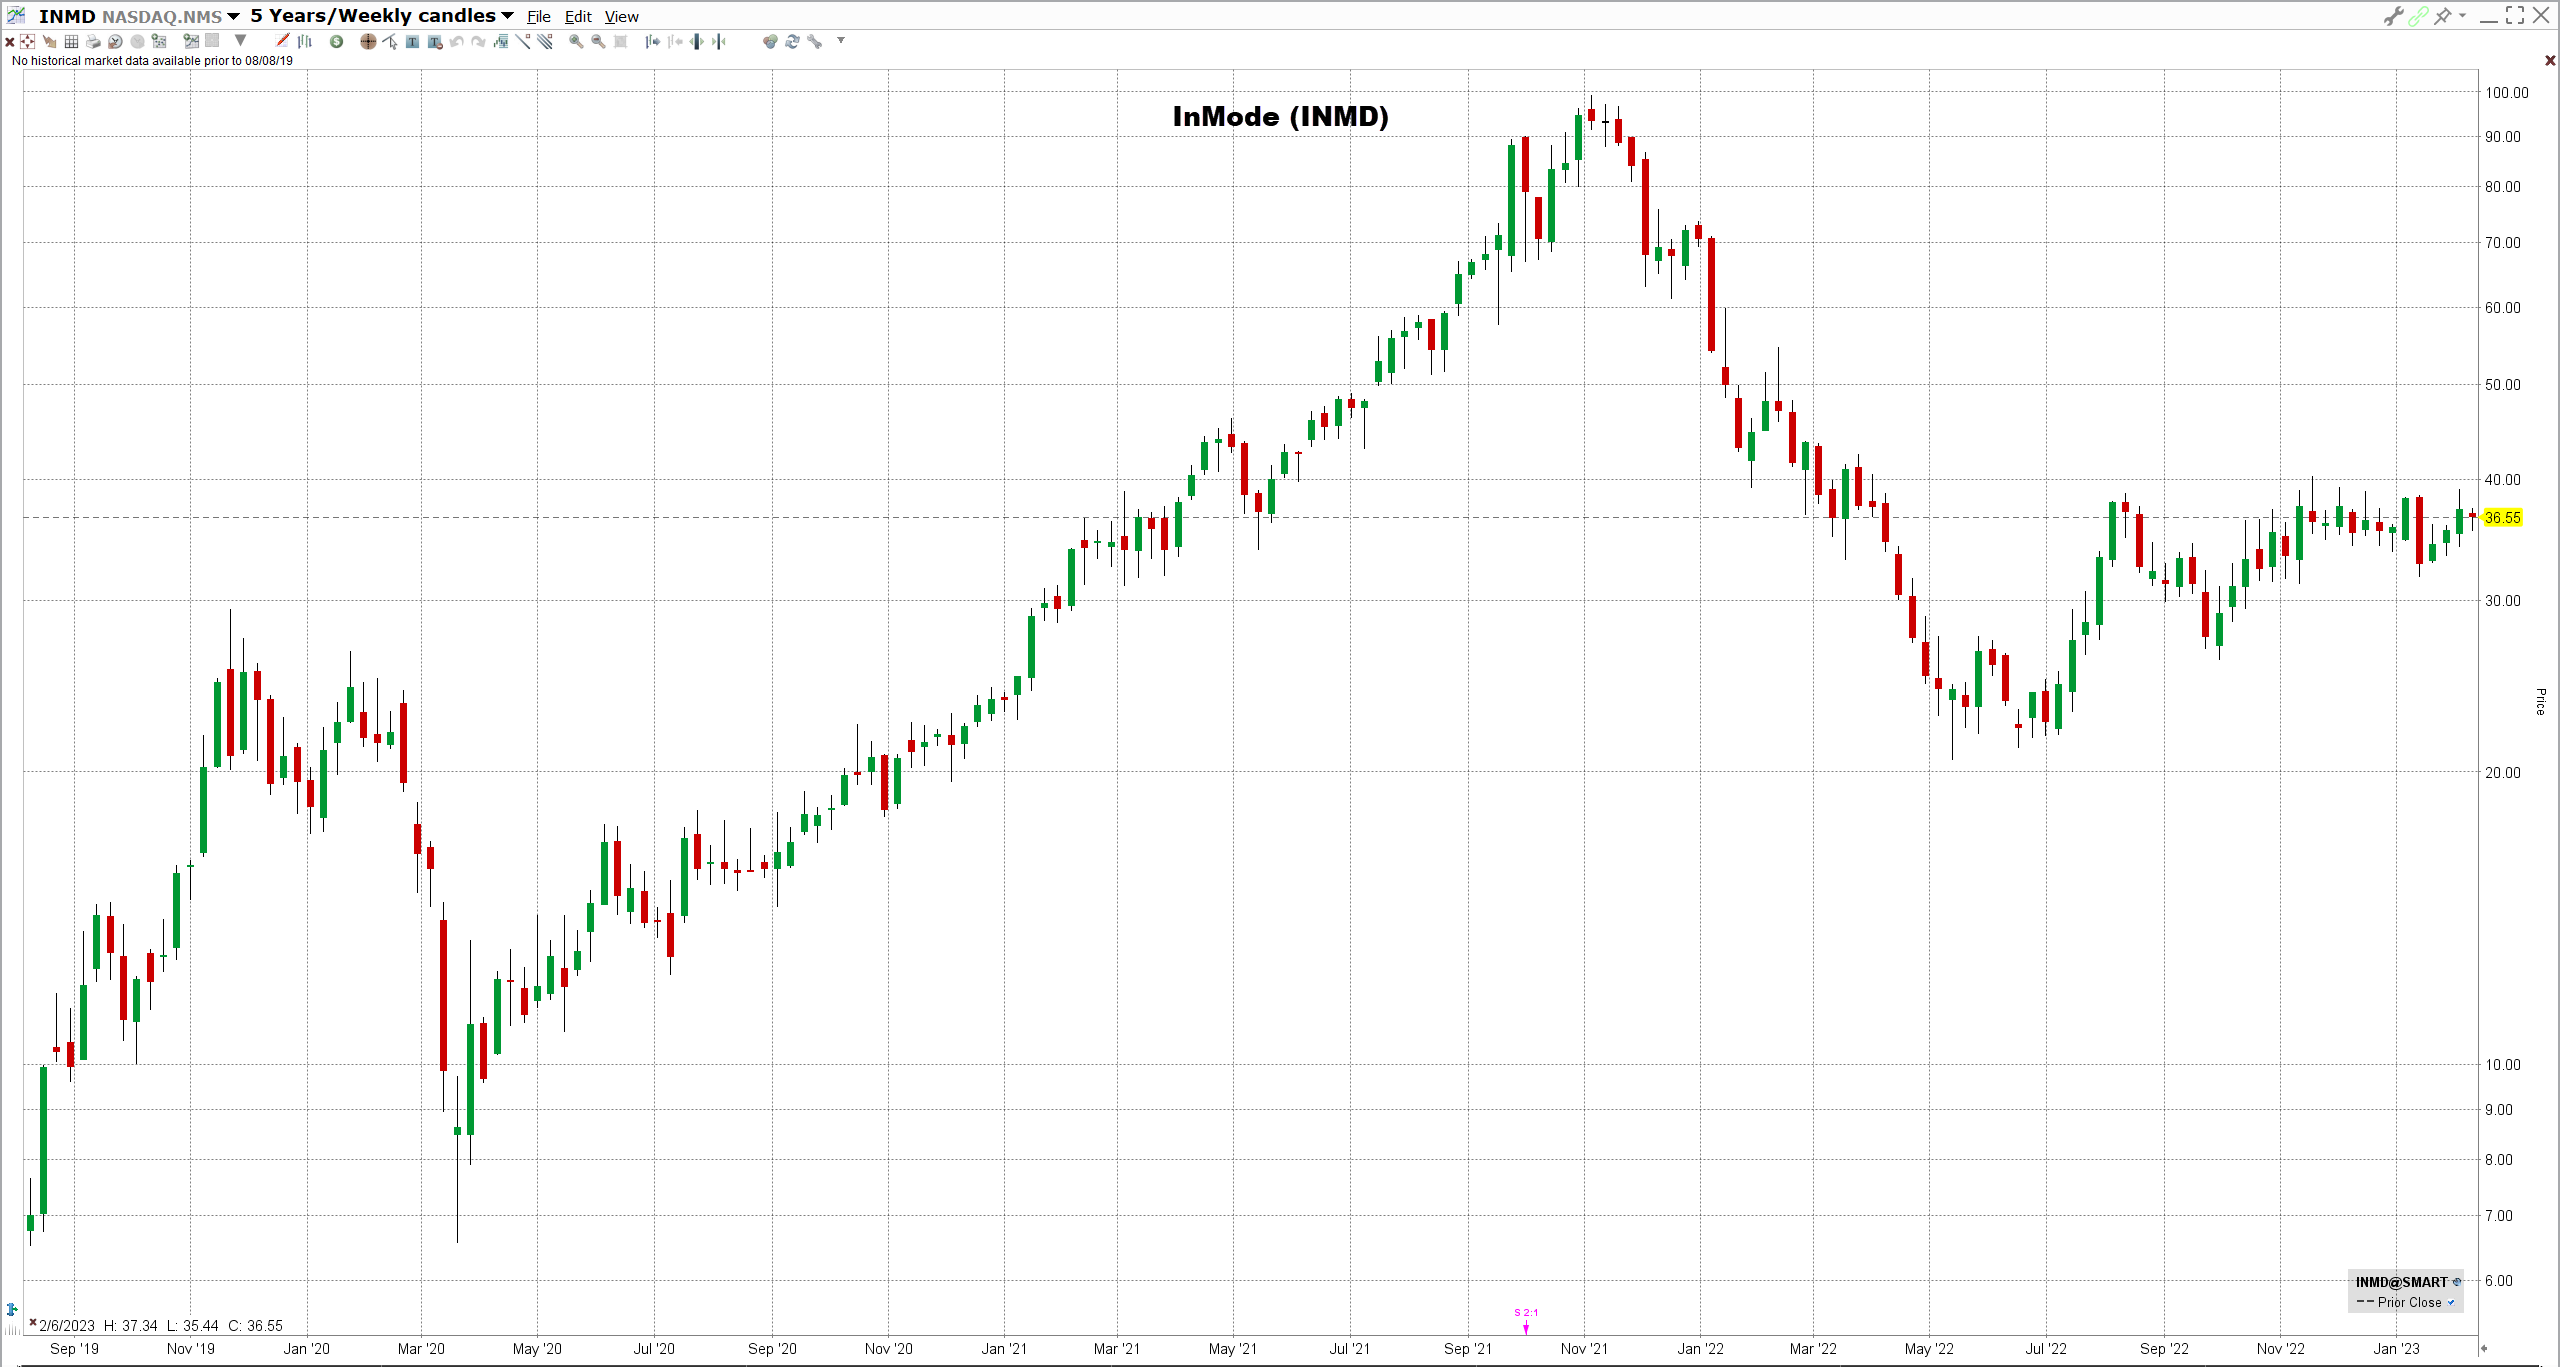Zoom in with the plus magnifier
Image resolution: width=2560 pixels, height=1367 pixels.
[576, 42]
